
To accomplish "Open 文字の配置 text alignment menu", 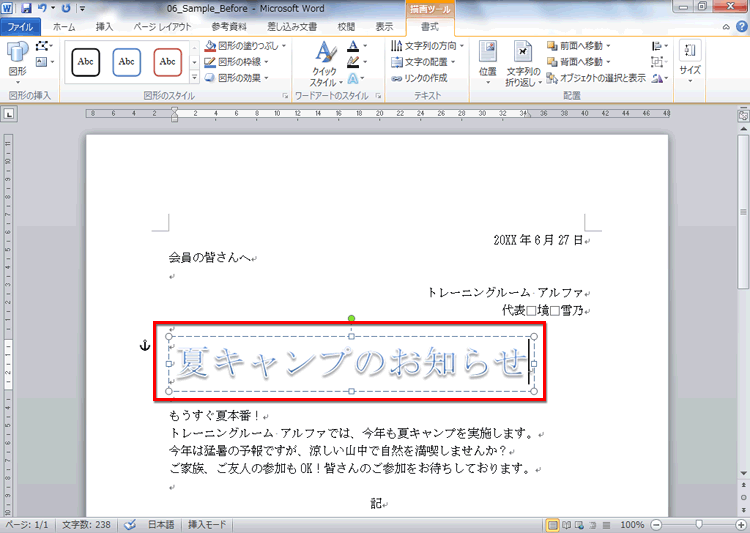I will click(423, 62).
